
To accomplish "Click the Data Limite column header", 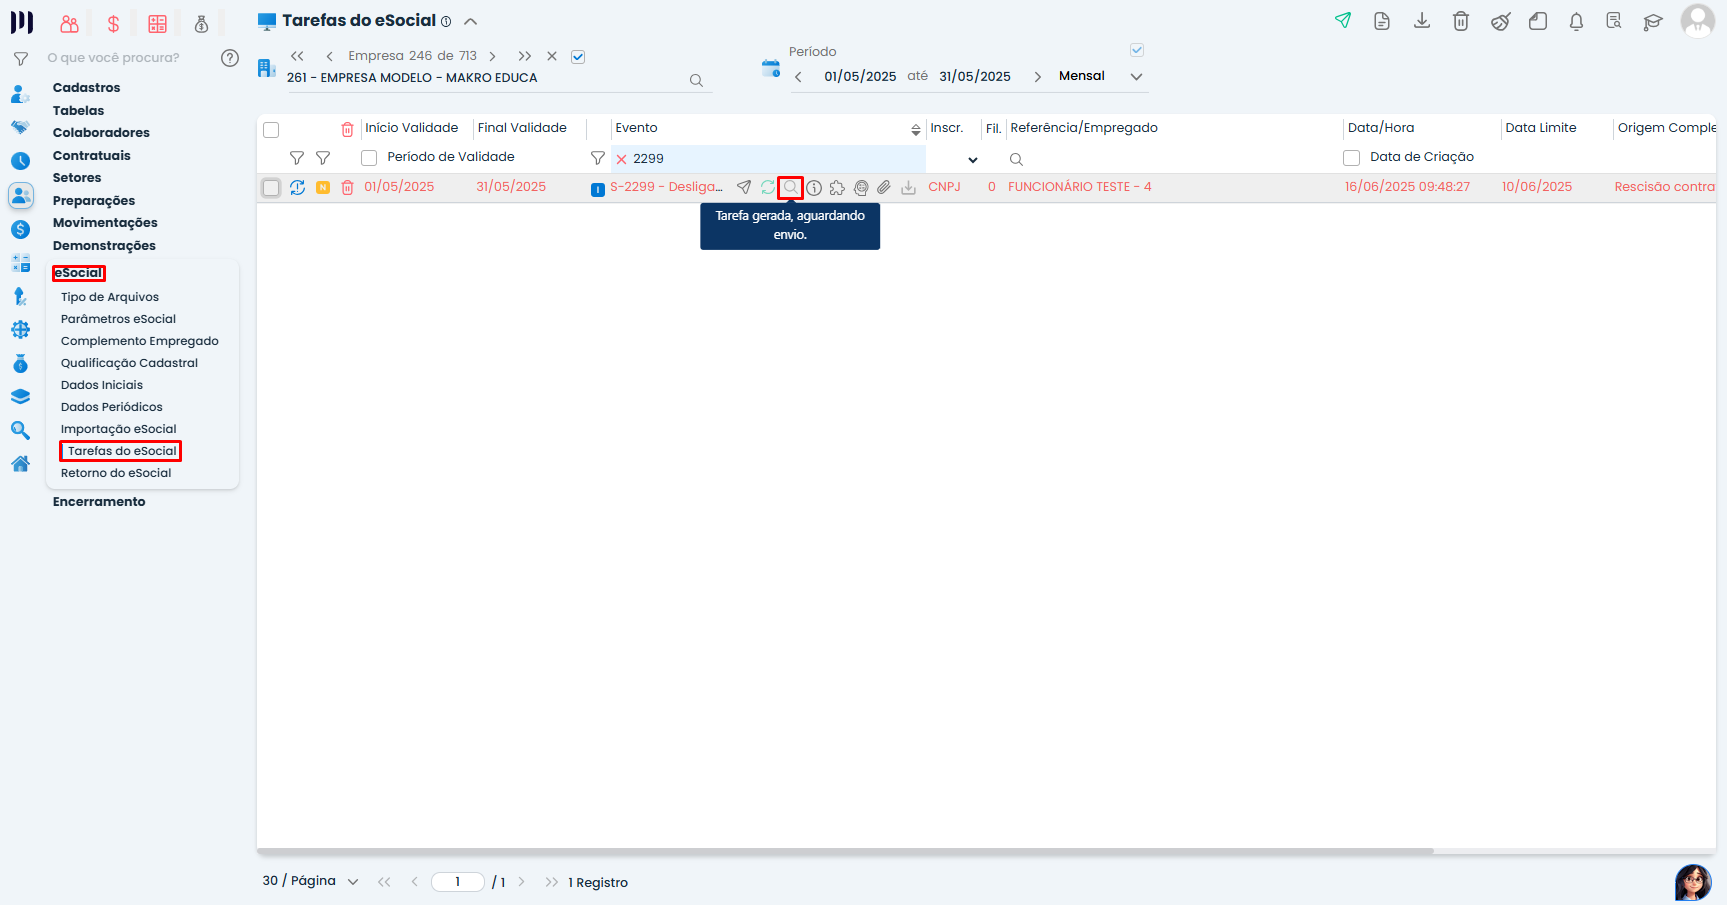I will click(x=1540, y=128).
